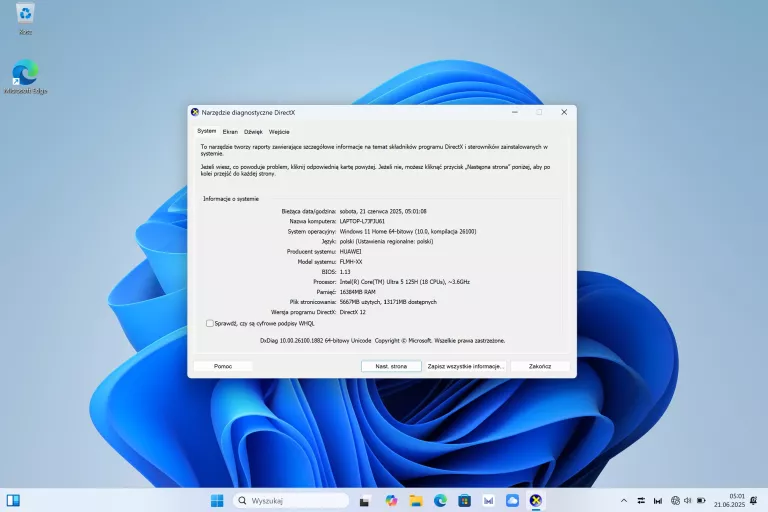Click Zapisz wszystkie informacje button
This screenshot has width=768, height=512.
(465, 366)
